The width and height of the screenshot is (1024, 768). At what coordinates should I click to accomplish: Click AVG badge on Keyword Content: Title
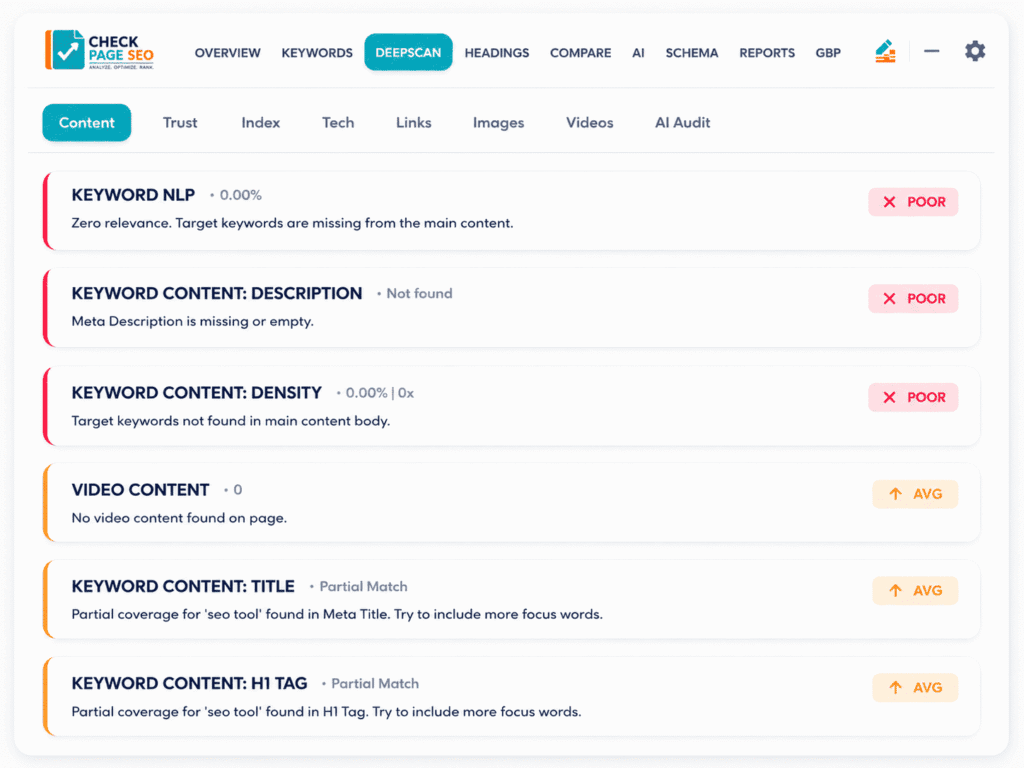click(915, 590)
